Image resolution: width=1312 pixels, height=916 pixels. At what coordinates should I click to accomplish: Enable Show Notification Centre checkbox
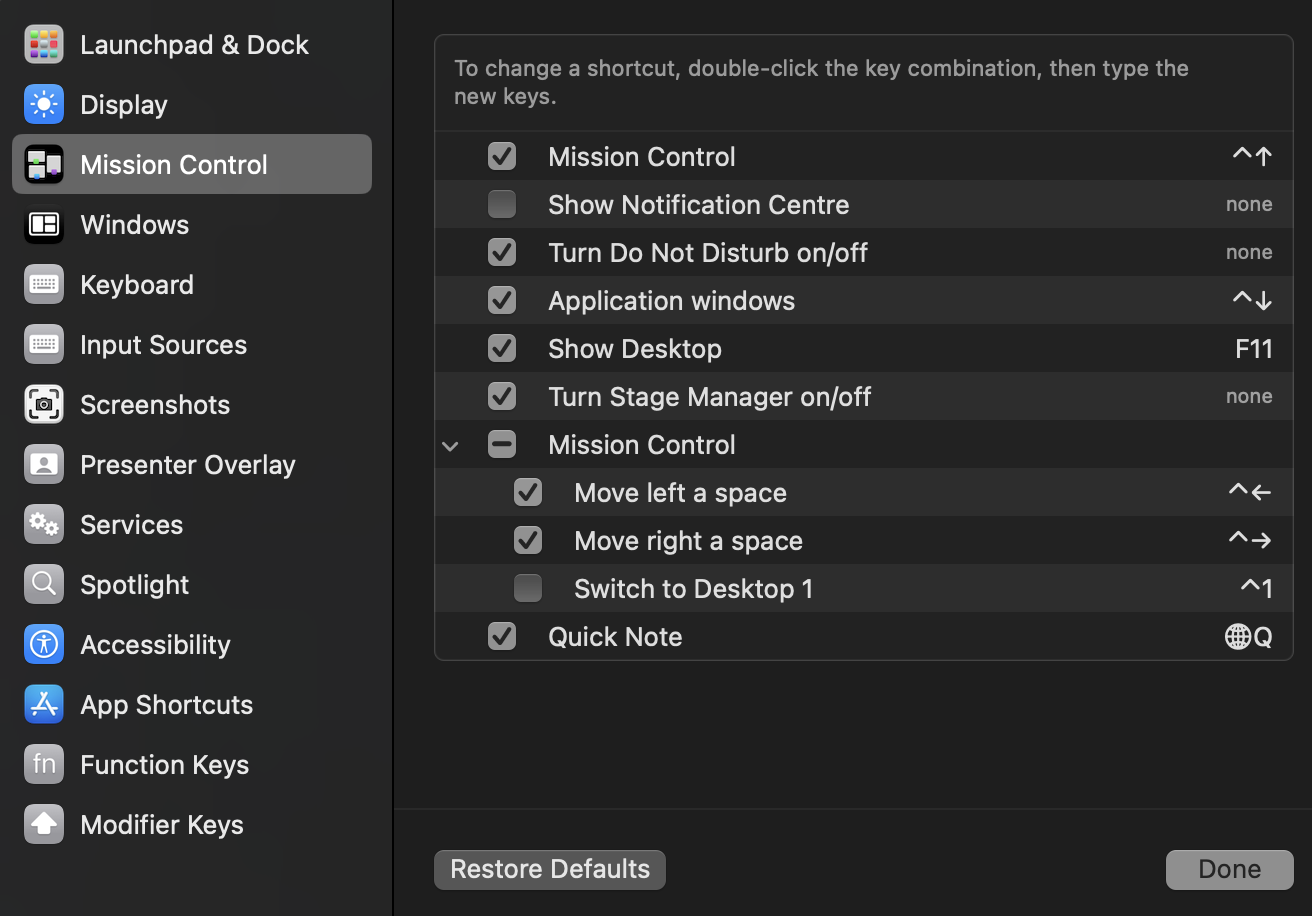(x=502, y=205)
